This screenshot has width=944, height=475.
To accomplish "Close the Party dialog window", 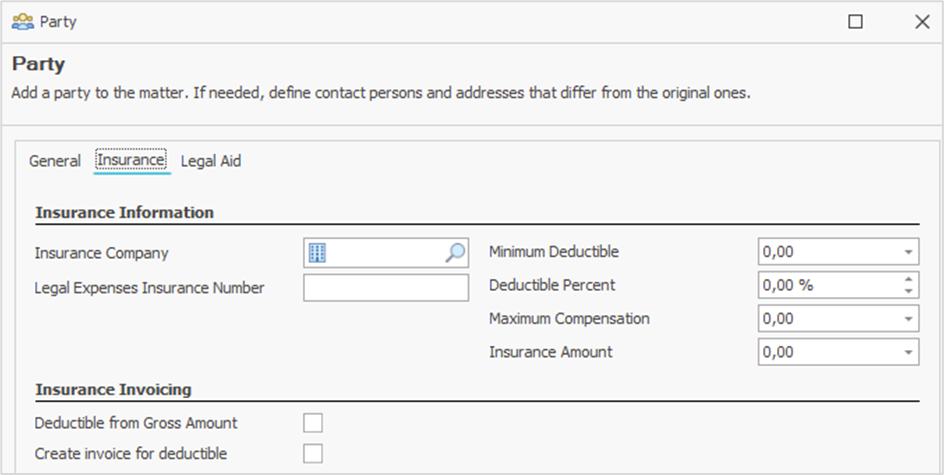I will tap(921, 21).
